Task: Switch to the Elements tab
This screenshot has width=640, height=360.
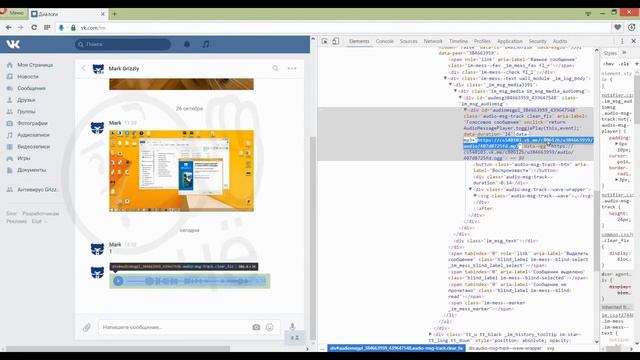Action: tap(359, 41)
